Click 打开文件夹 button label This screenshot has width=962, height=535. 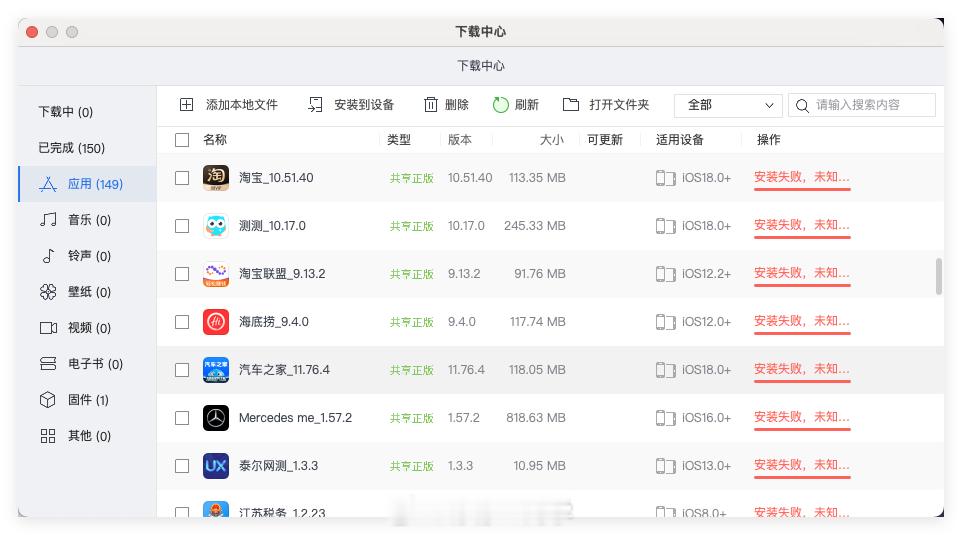point(619,105)
